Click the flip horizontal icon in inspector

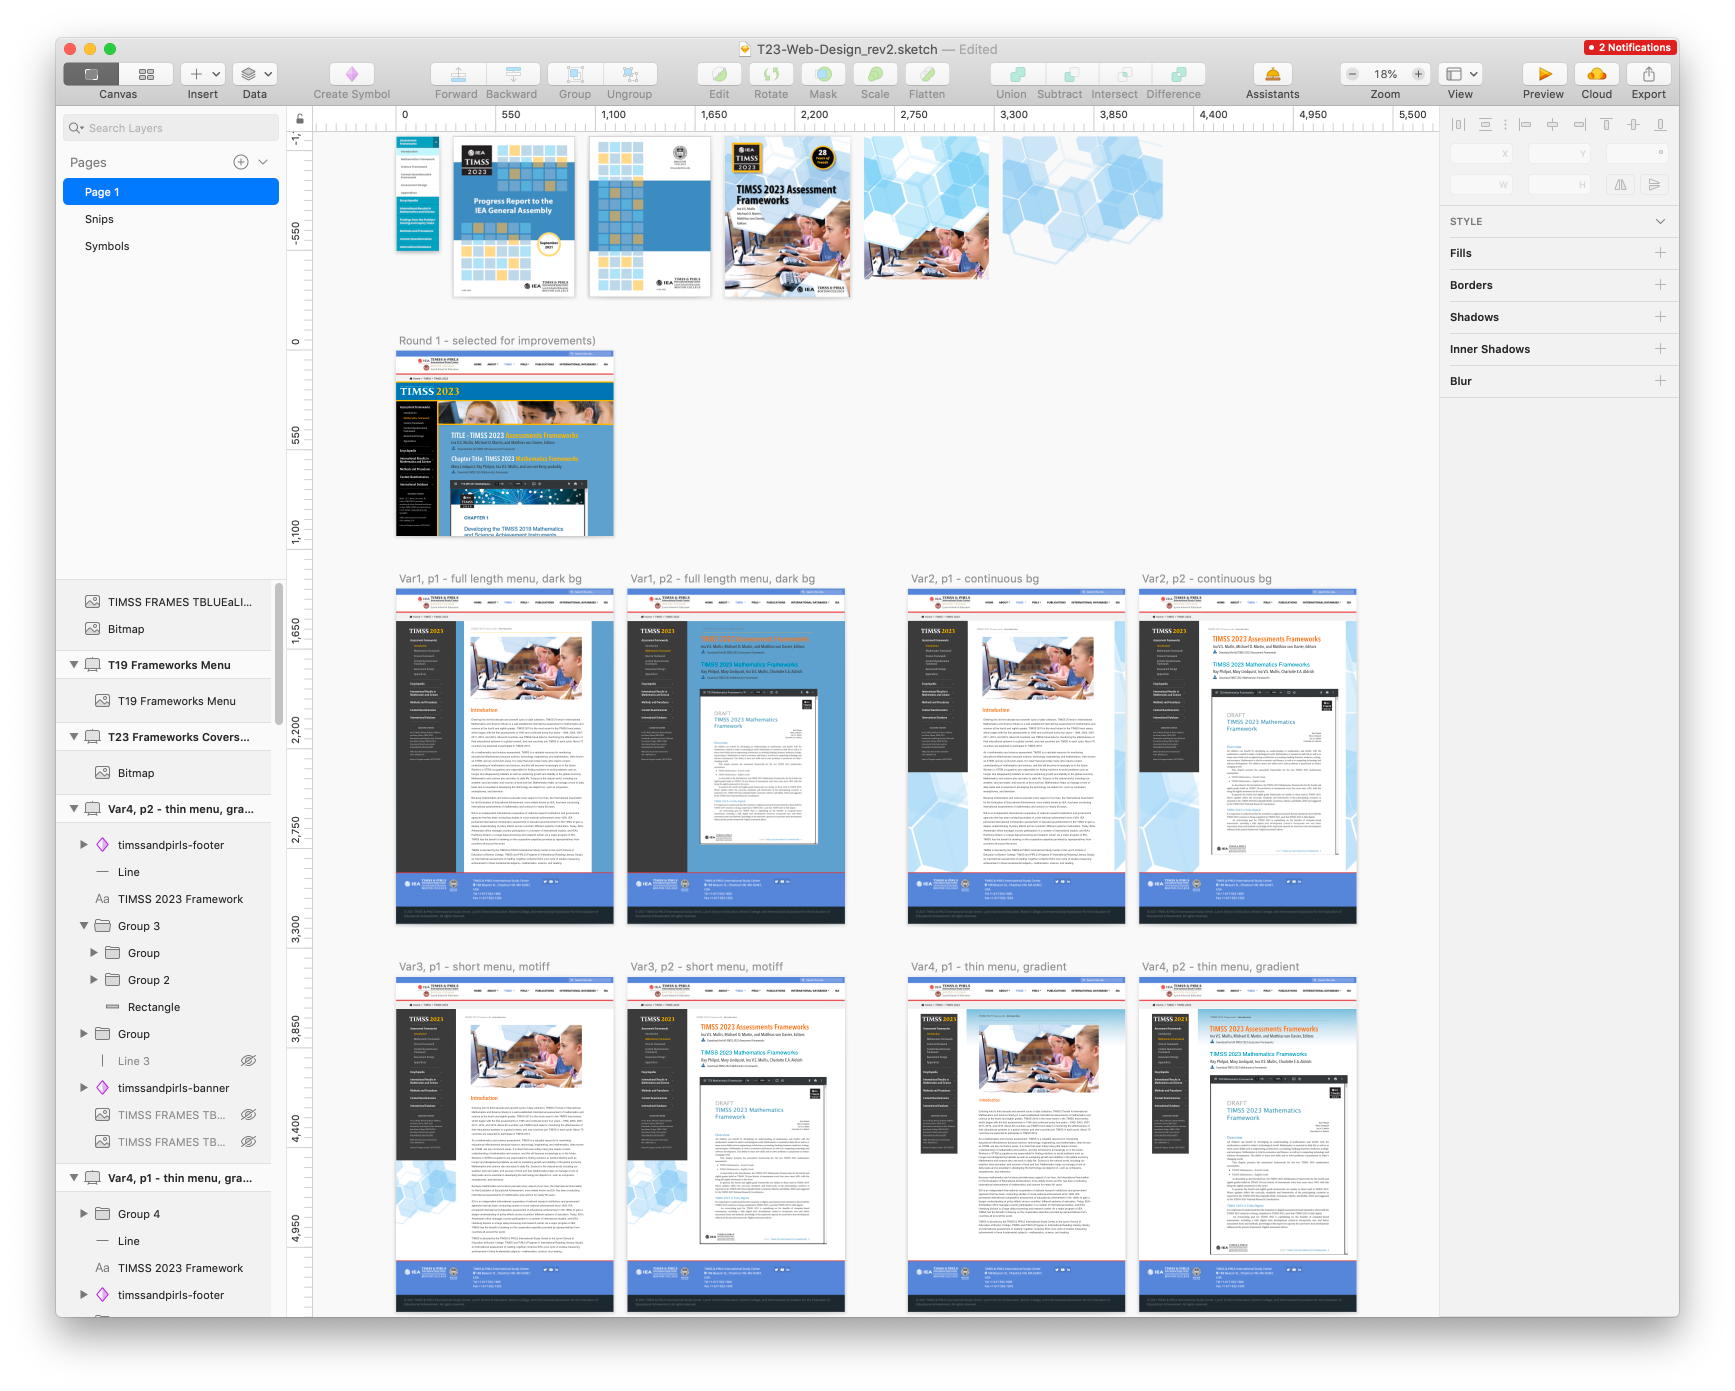pos(1621,185)
